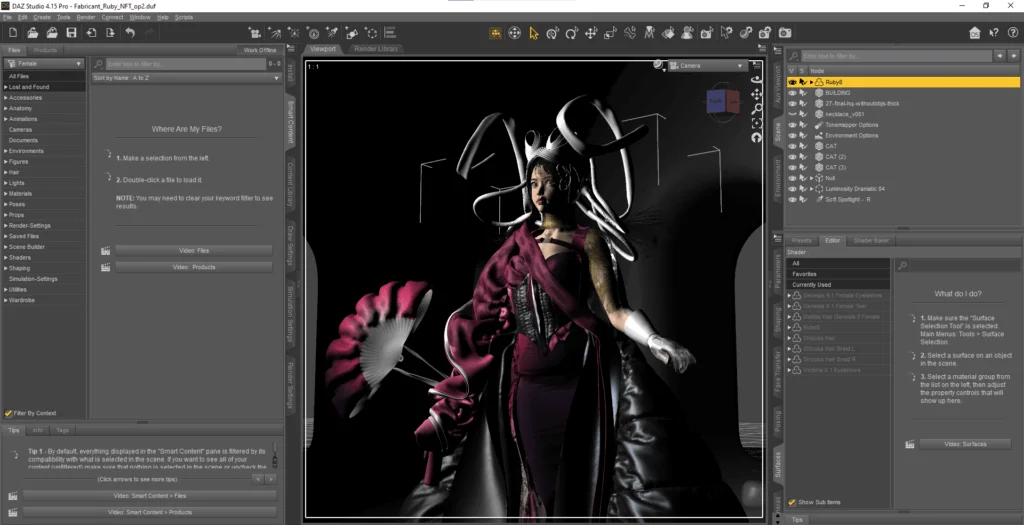Open the Render menu
This screenshot has height=525, width=1024.
pos(86,17)
